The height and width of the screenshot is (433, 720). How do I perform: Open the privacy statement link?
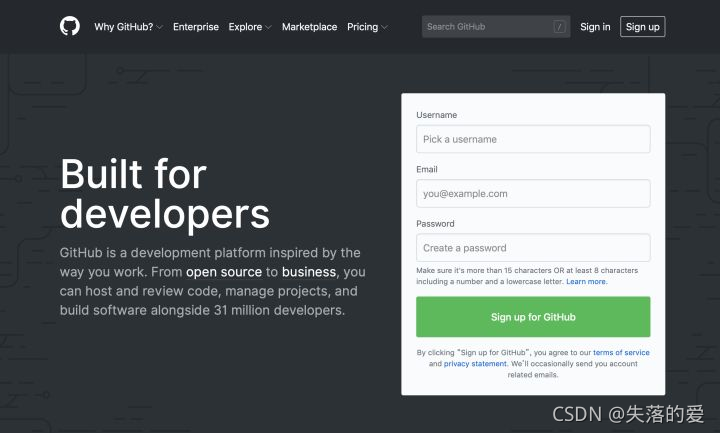(475, 364)
